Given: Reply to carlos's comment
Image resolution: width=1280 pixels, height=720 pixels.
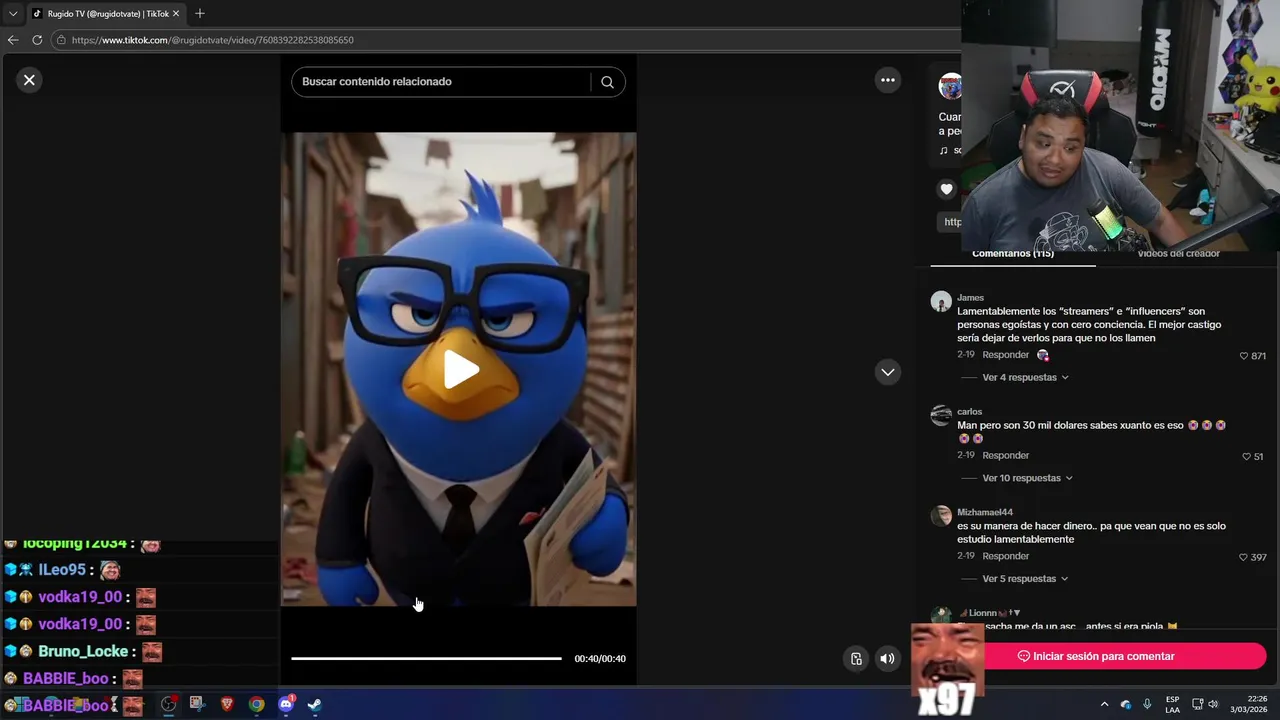Looking at the screenshot, I should click(1005, 455).
